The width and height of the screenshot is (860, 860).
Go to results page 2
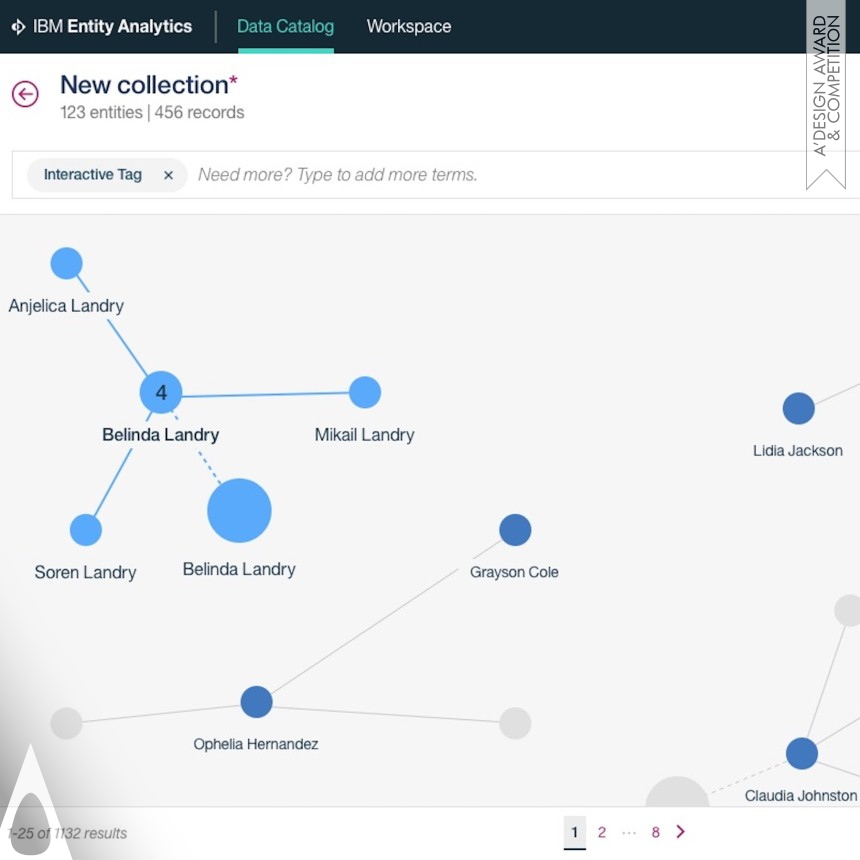tap(601, 832)
